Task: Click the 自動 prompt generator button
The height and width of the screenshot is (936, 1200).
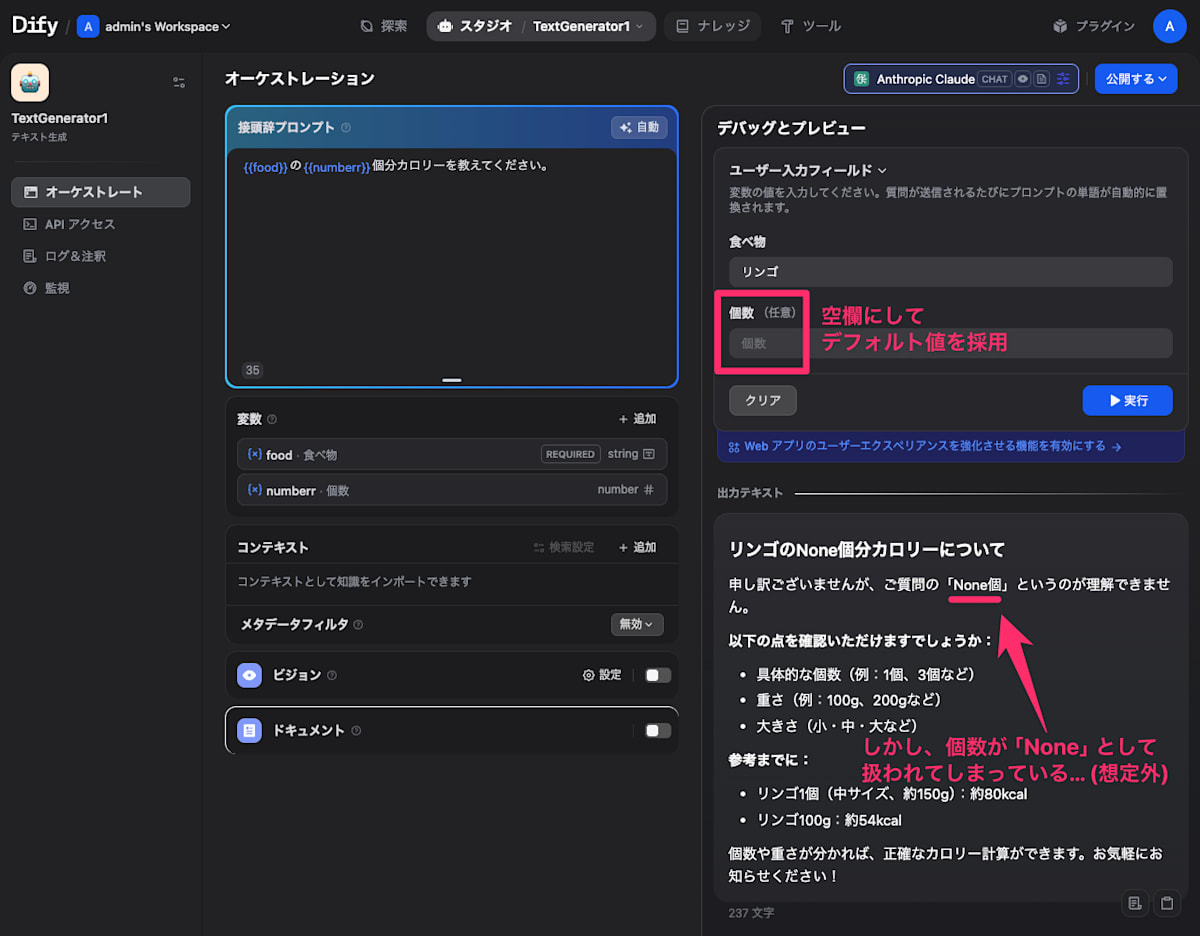Action: pos(639,127)
